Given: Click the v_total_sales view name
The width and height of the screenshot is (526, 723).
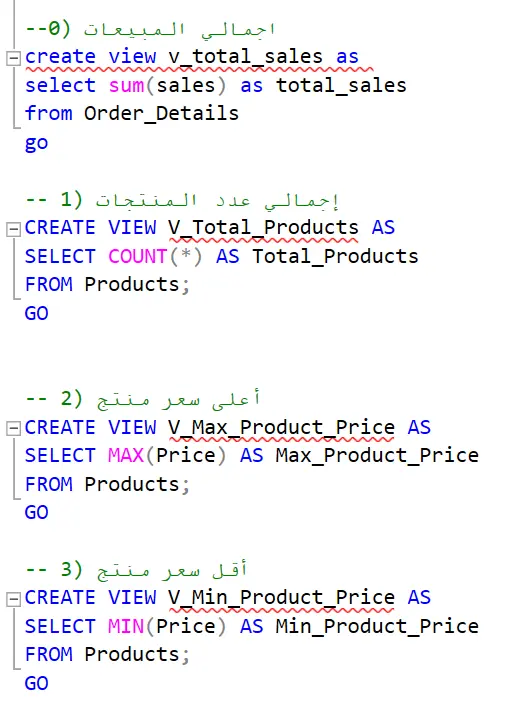Looking at the screenshot, I should 245,57.
